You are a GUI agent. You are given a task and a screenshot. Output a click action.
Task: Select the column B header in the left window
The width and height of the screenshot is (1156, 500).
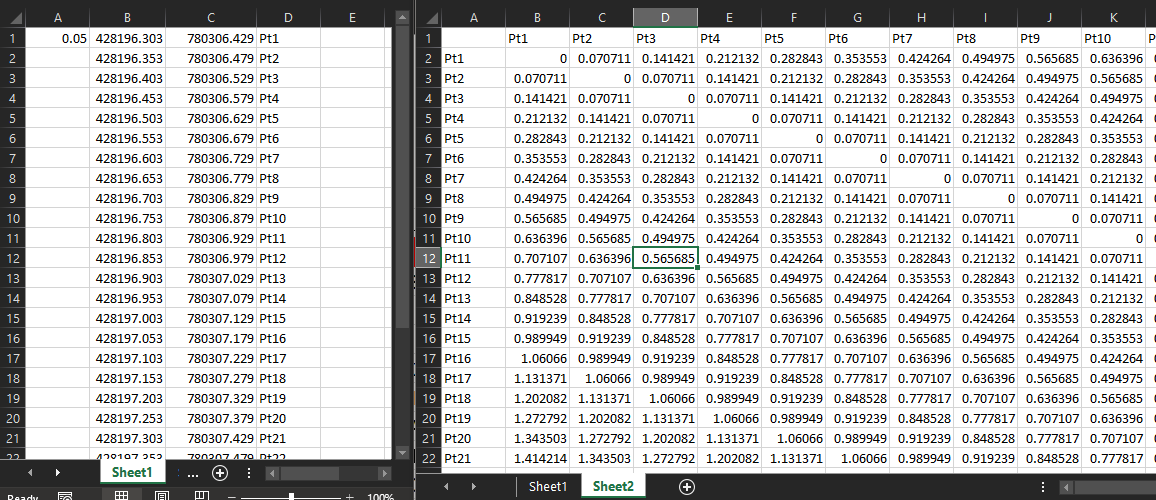pyautogui.click(x=128, y=18)
